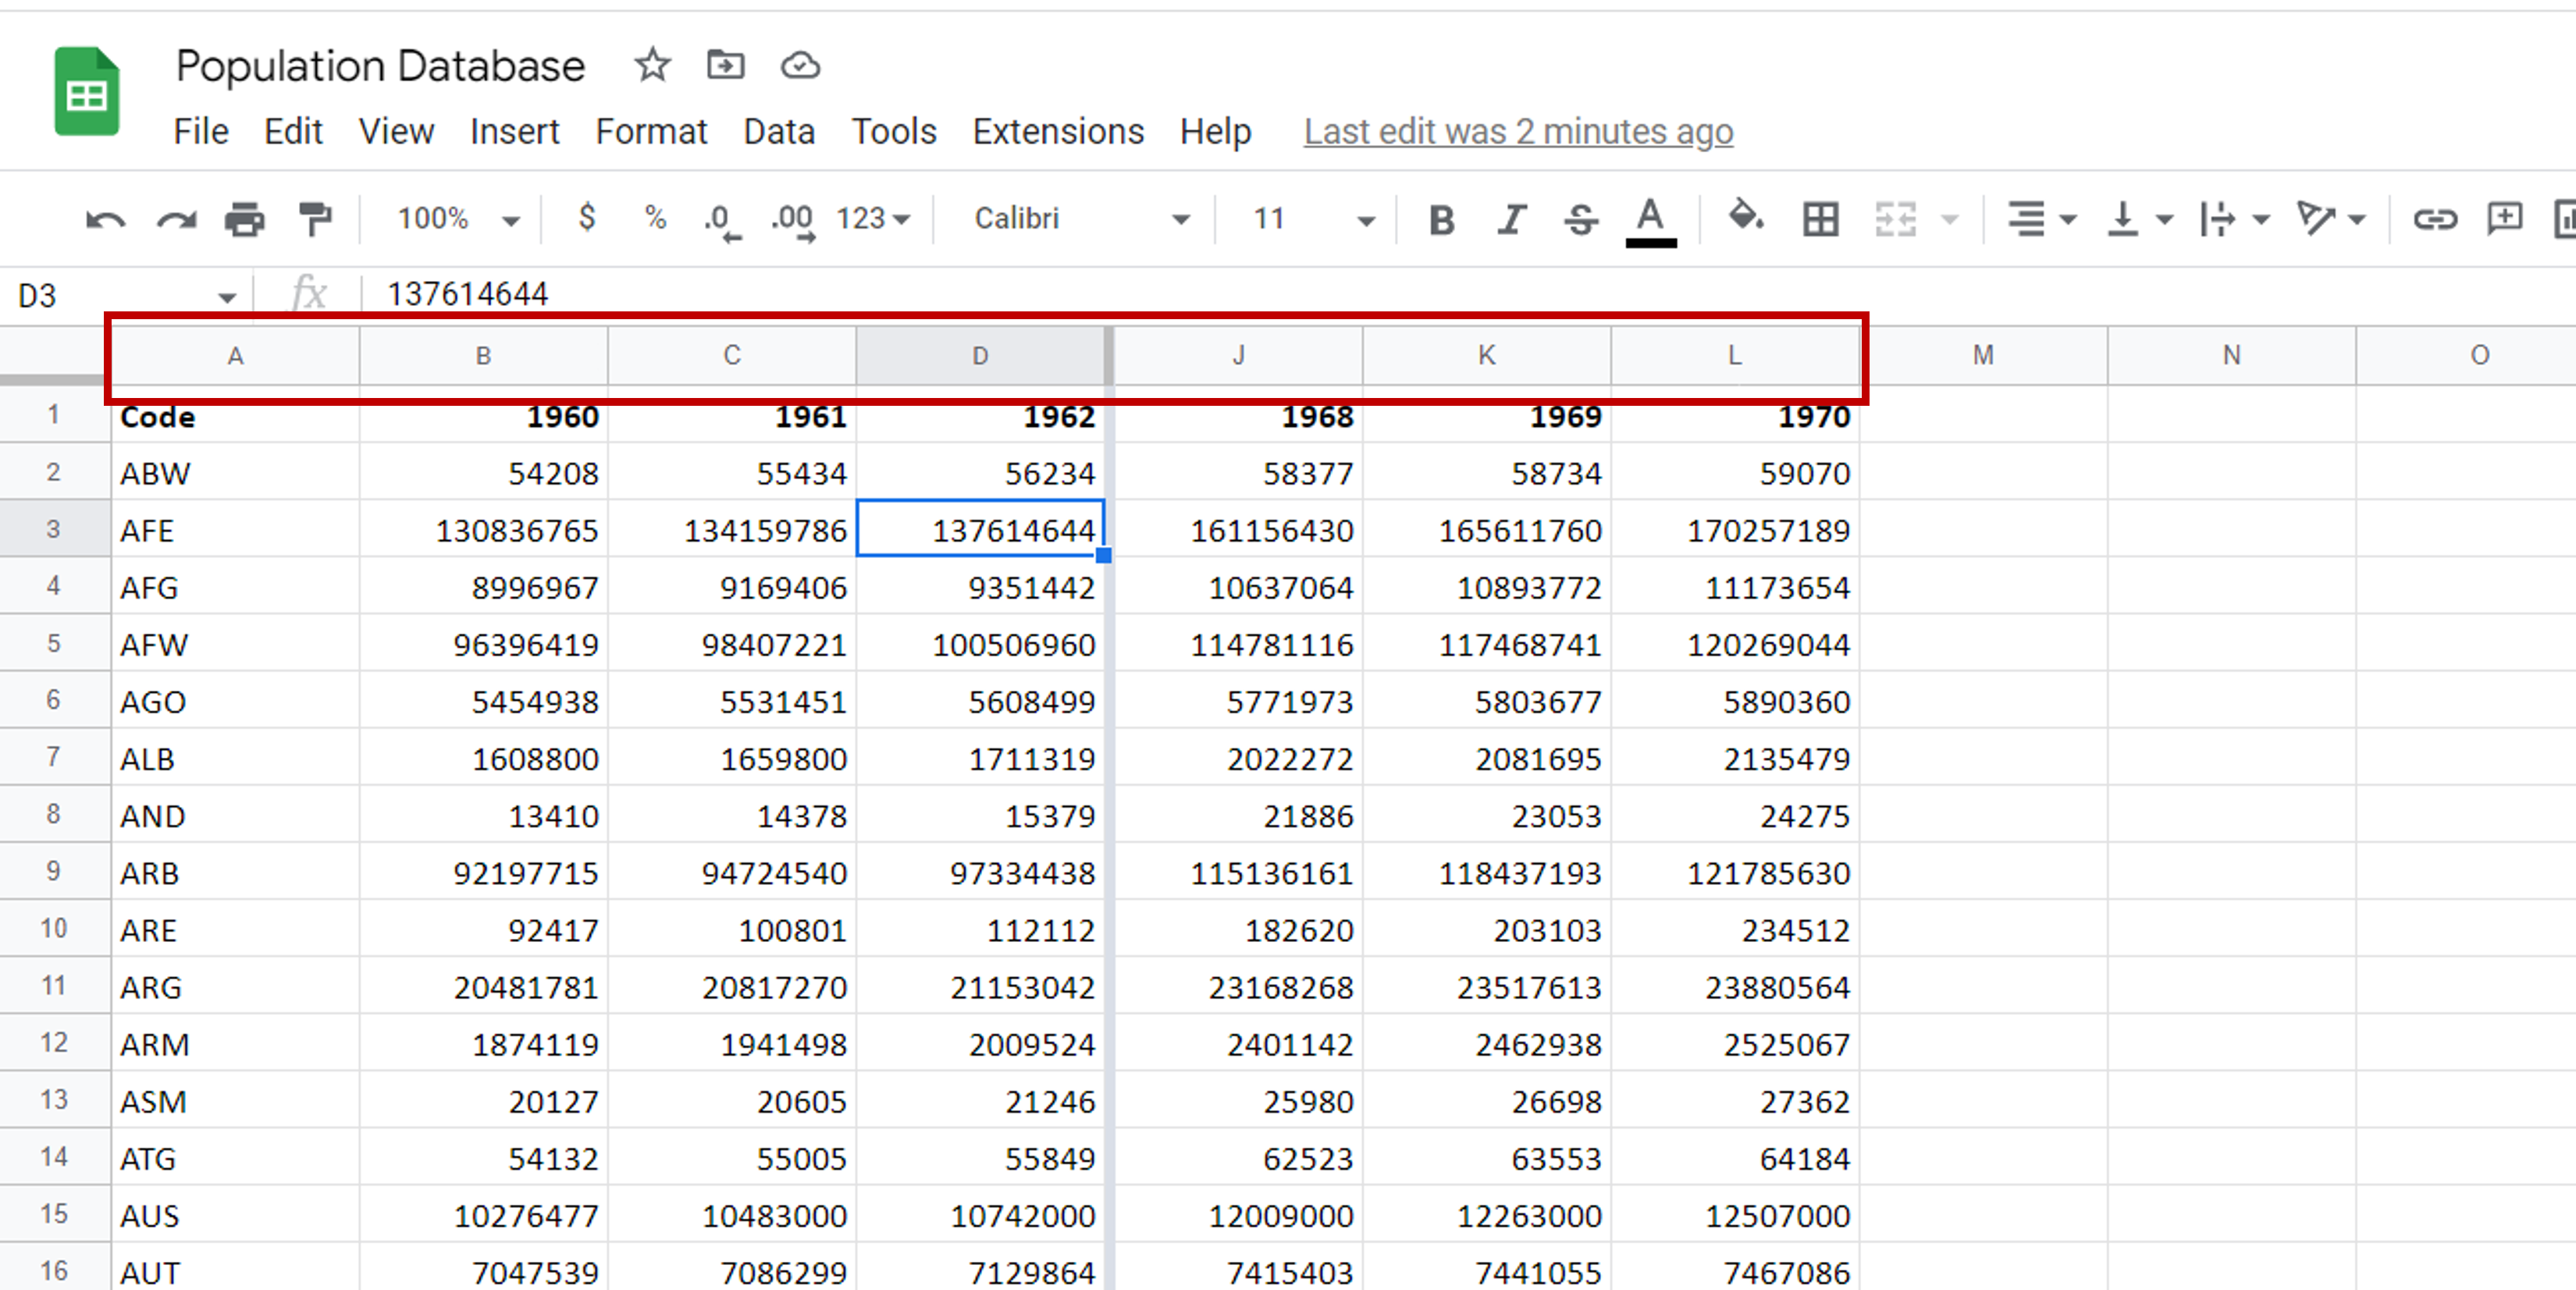The height and width of the screenshot is (1290, 2576).
Task: Click the AFG code cell
Action: pyautogui.click(x=235, y=586)
